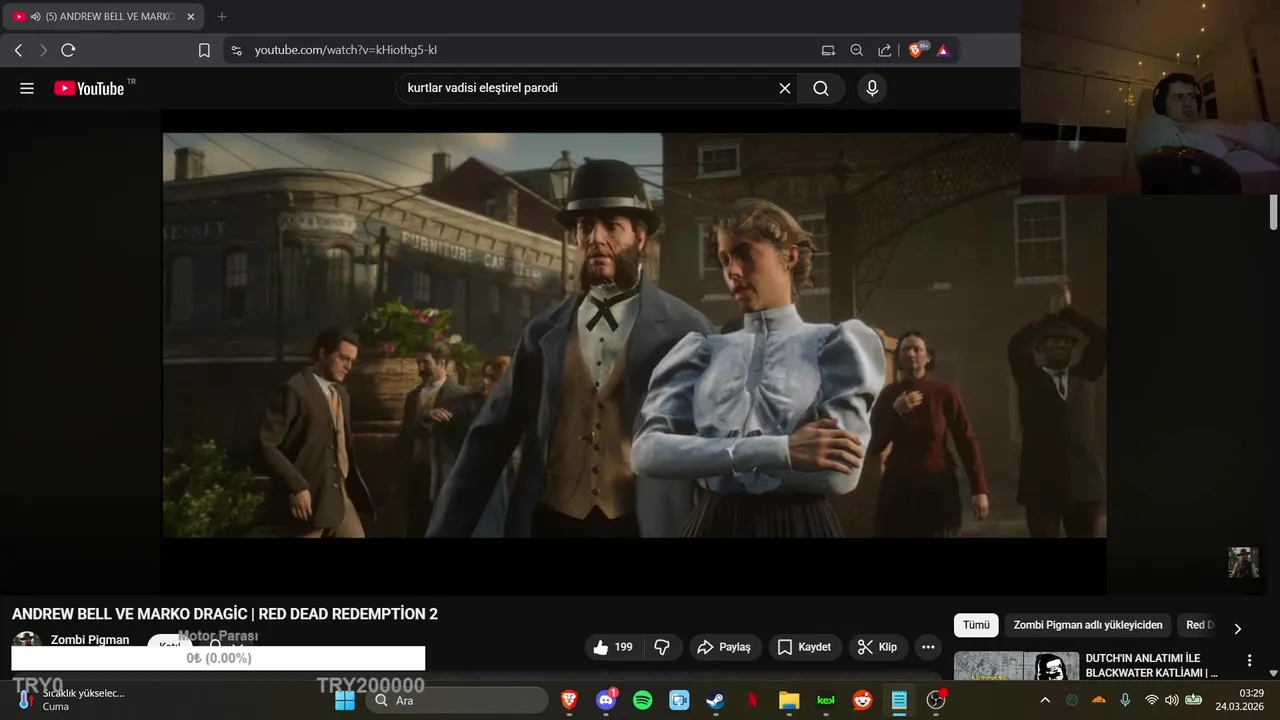Open DUTCH'IN ANLATIMI İLE BLACKWATER KATLİAMI title

pos(1151,666)
